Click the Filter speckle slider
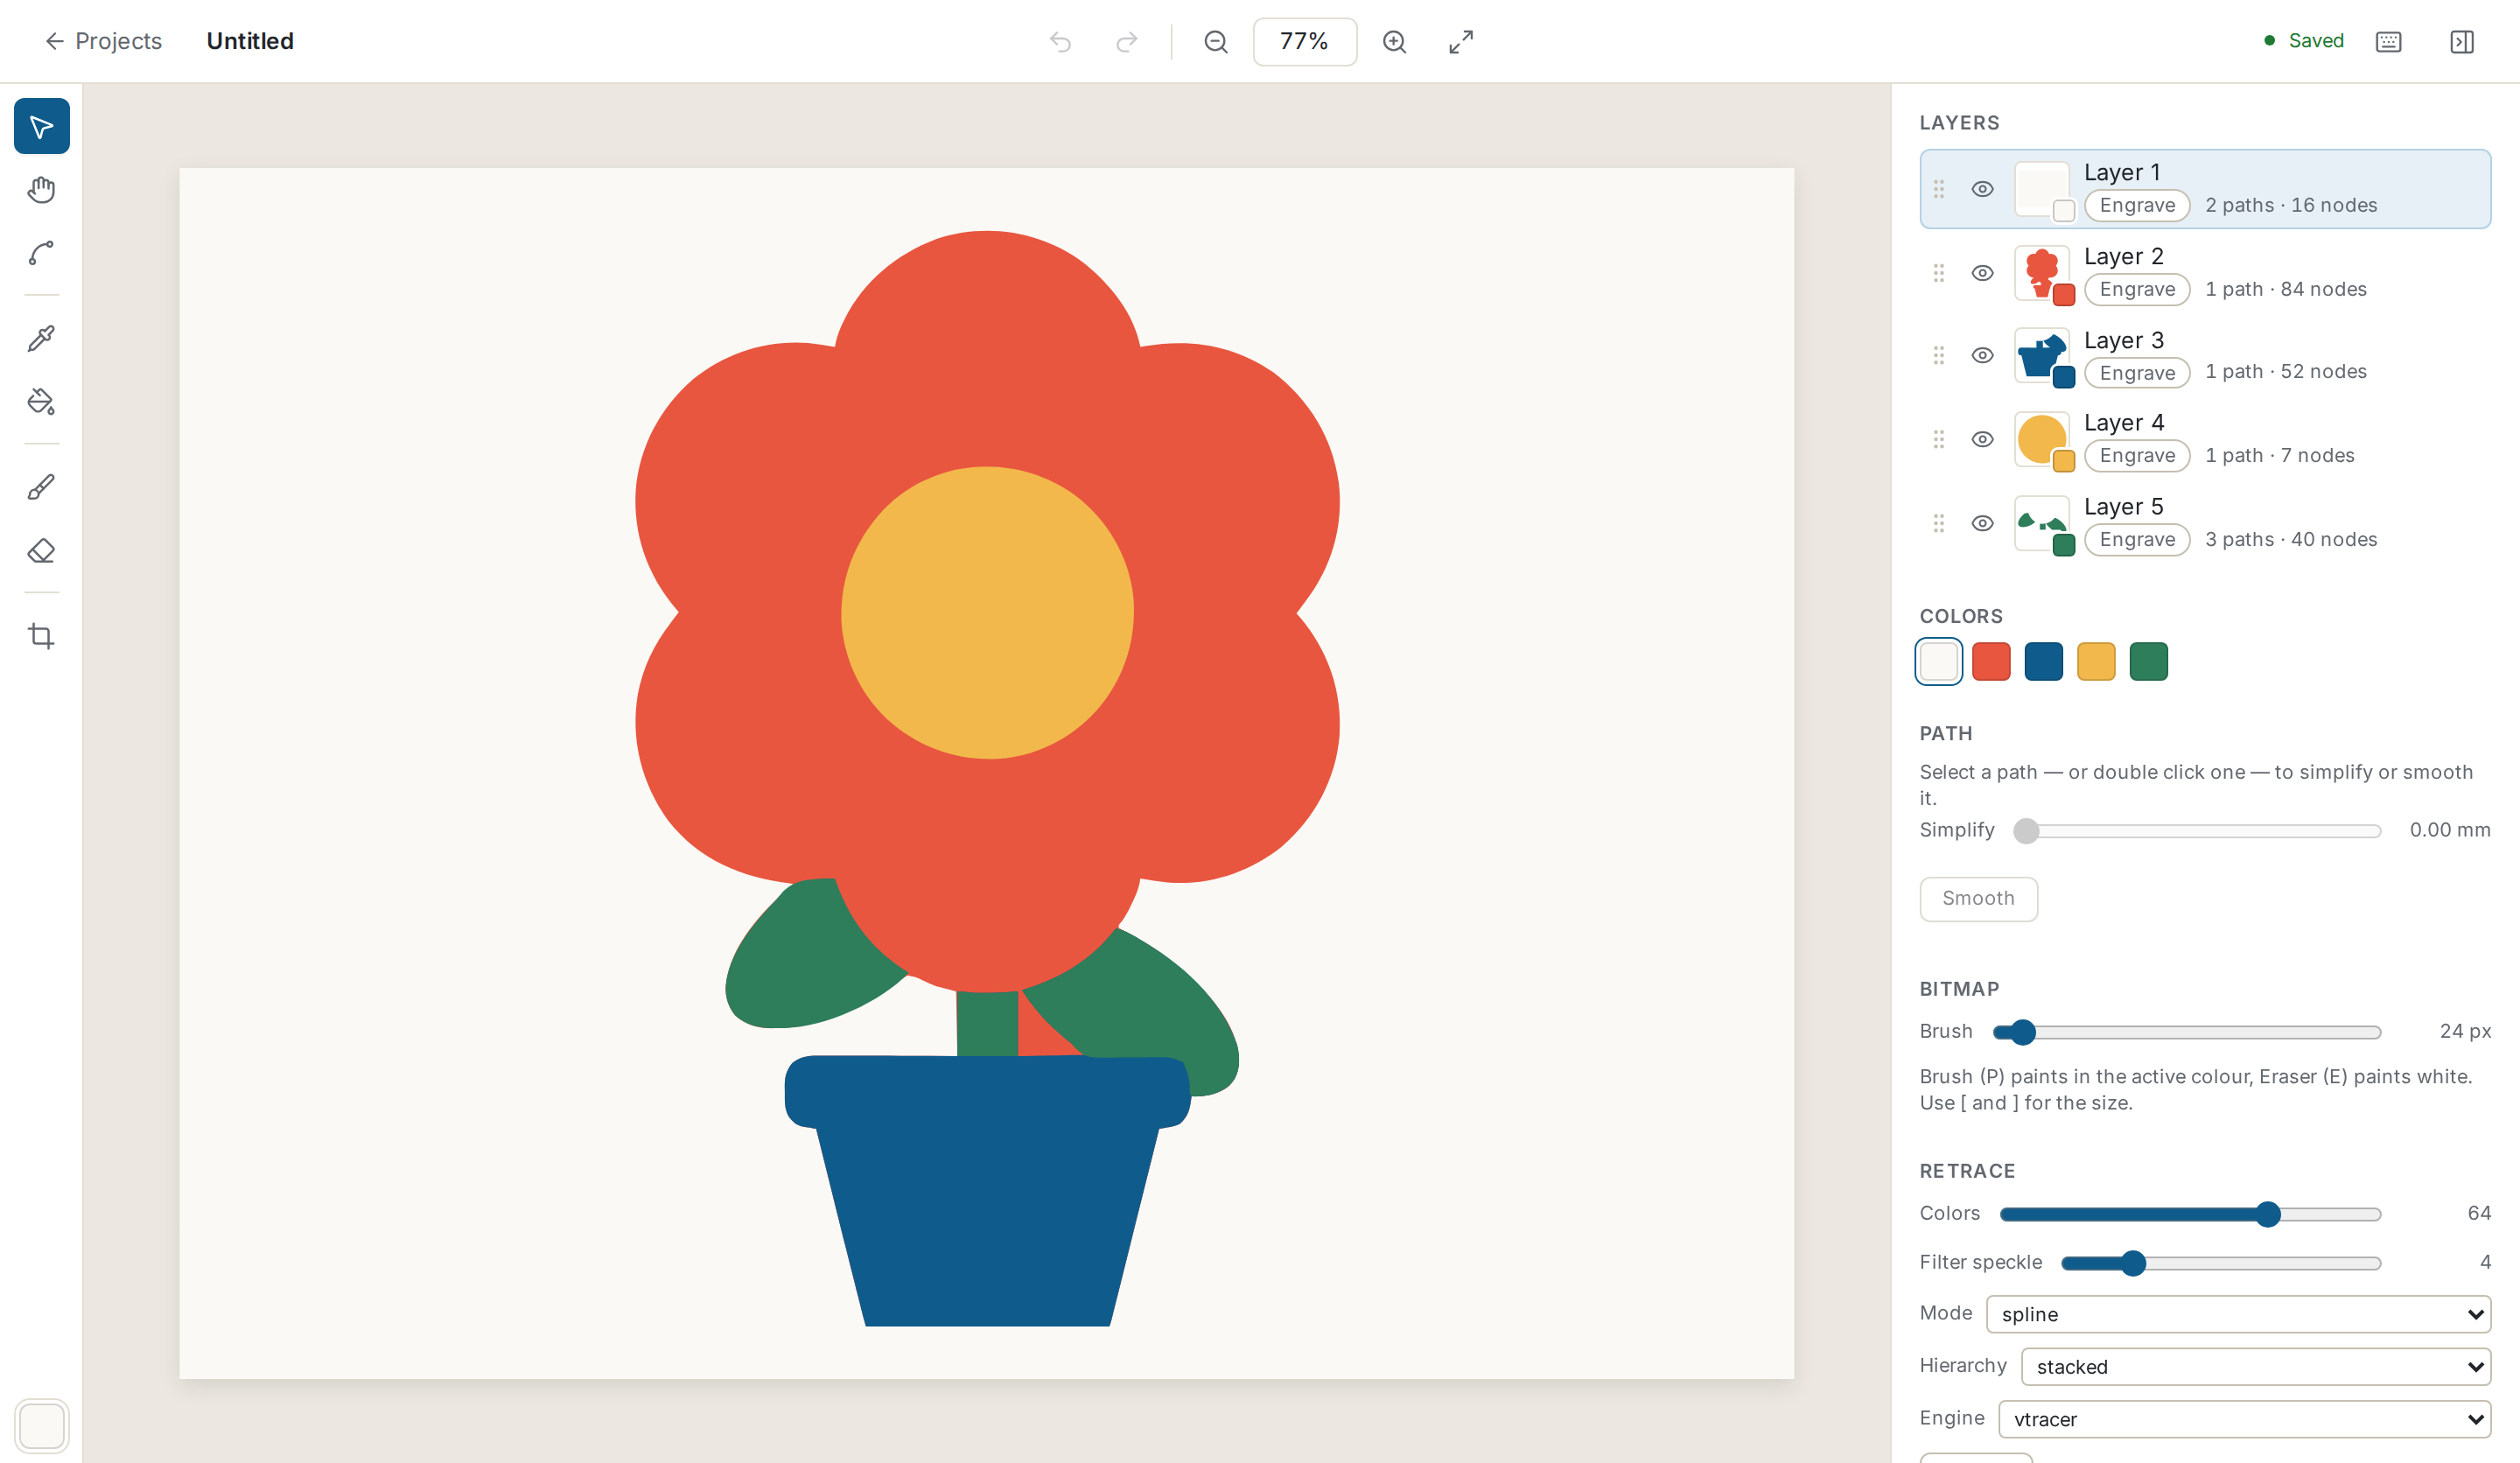Screen dimensions: 2520x1463 pyautogui.click(x=2221, y=1263)
